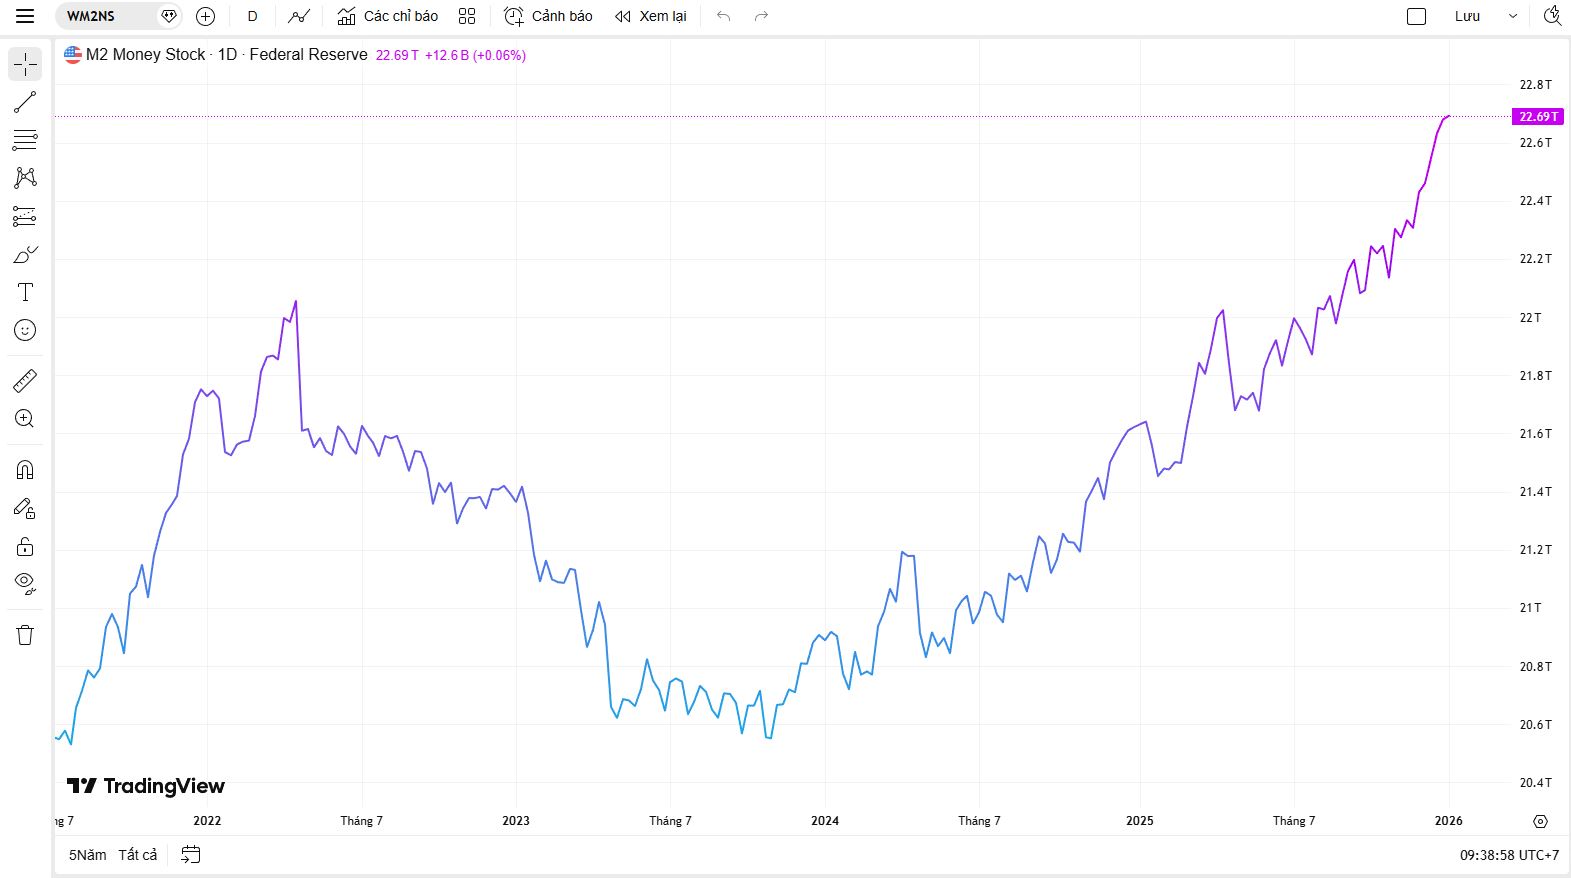Select the brush drawing tool
The width and height of the screenshot is (1571, 878).
pos(25,255)
